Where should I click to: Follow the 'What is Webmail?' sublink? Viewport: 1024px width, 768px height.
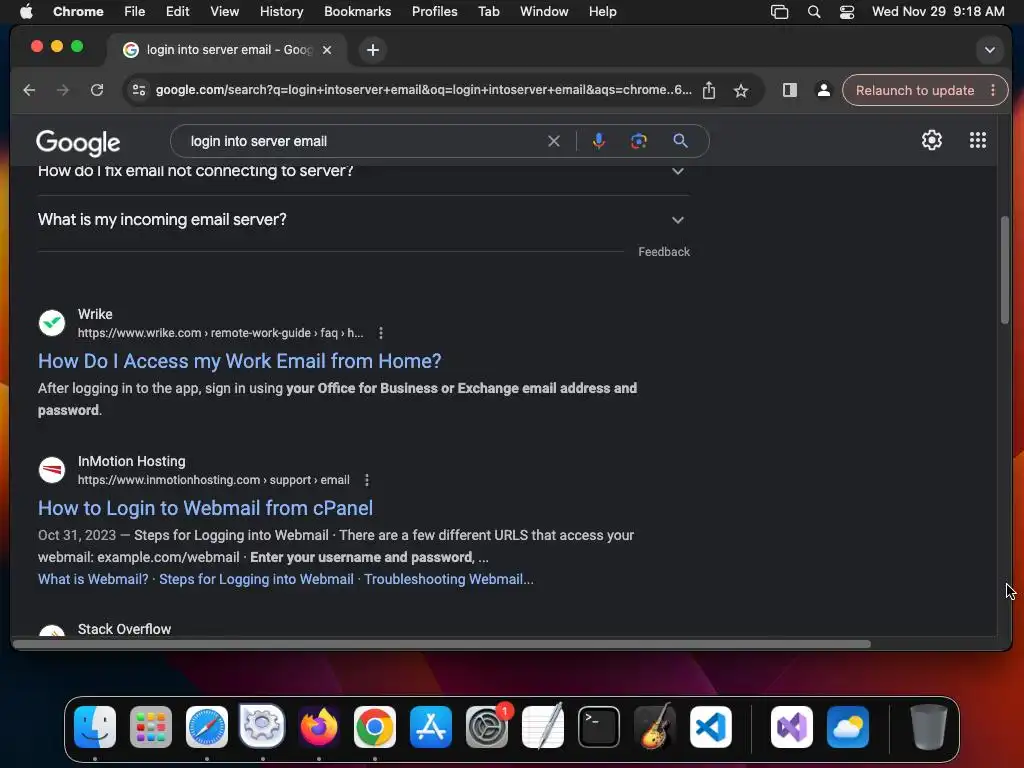click(93, 579)
